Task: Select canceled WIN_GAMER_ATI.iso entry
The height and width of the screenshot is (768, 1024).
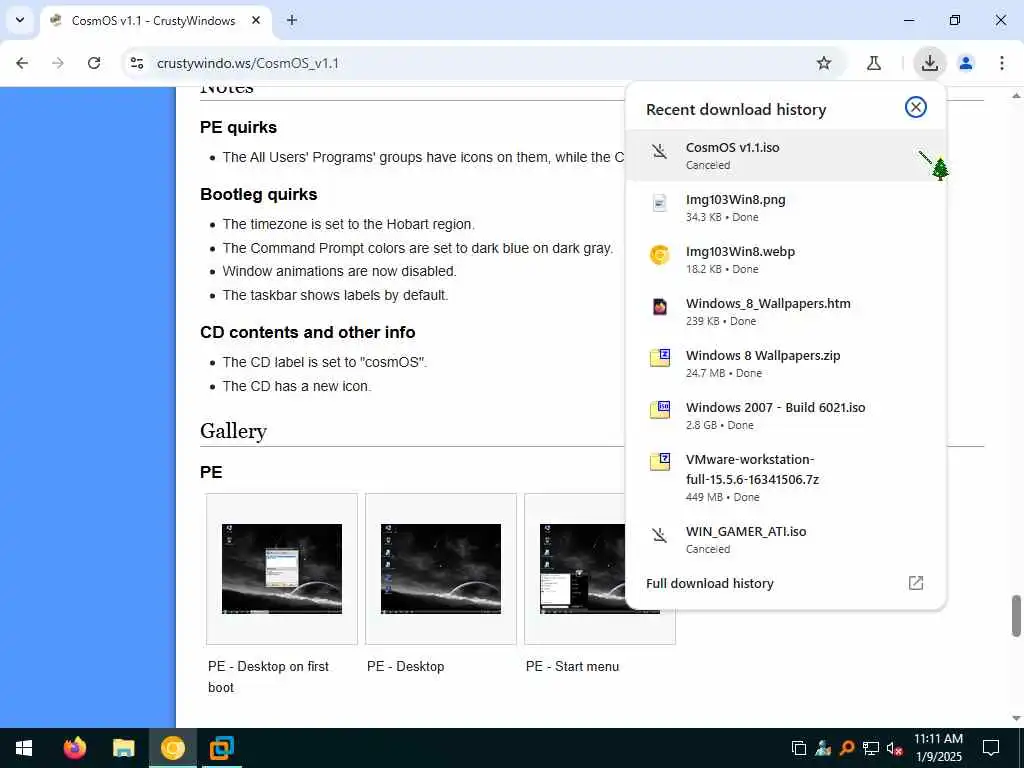Action: (x=786, y=539)
